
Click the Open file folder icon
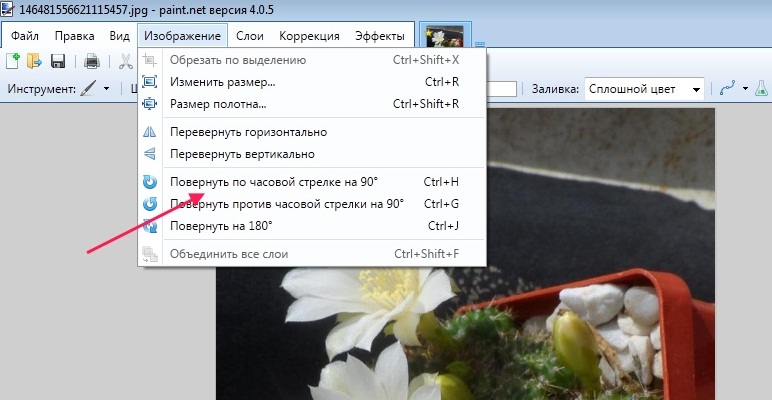click(34, 61)
